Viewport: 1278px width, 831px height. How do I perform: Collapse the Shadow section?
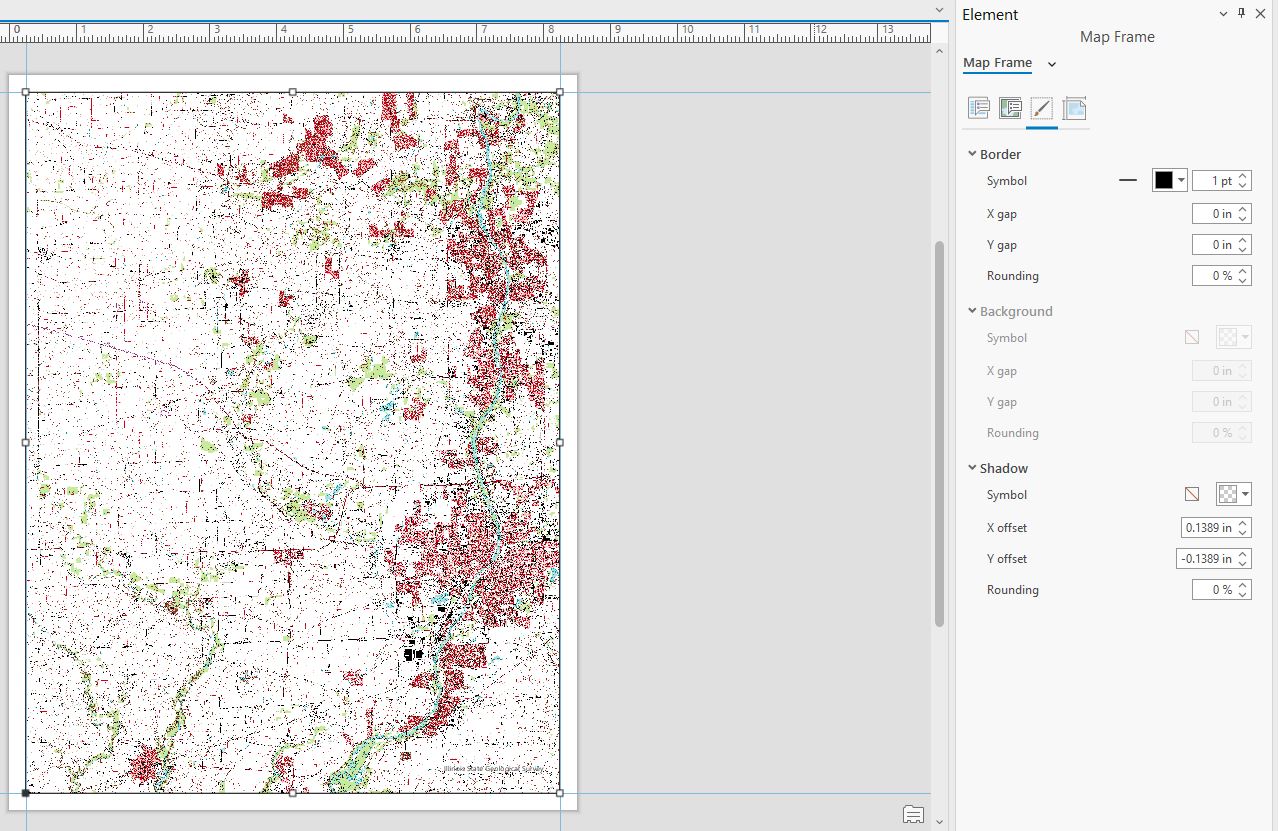(971, 467)
